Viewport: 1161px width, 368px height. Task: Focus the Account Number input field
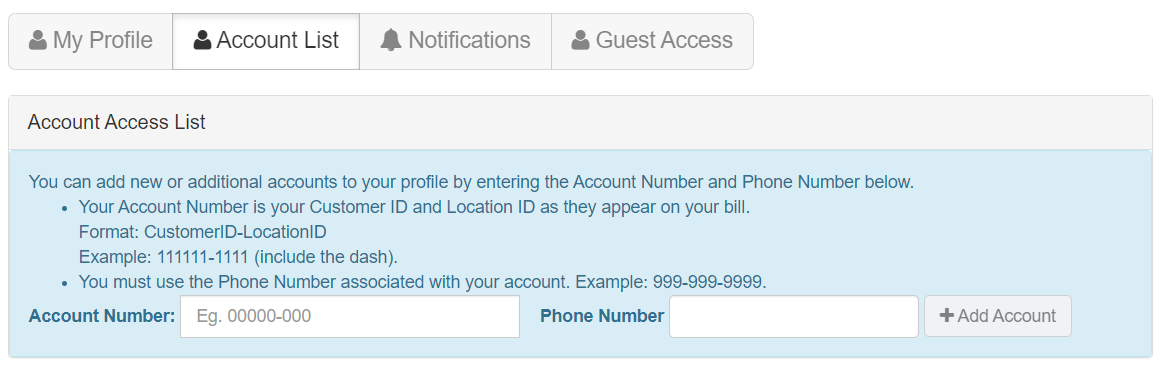tap(350, 317)
